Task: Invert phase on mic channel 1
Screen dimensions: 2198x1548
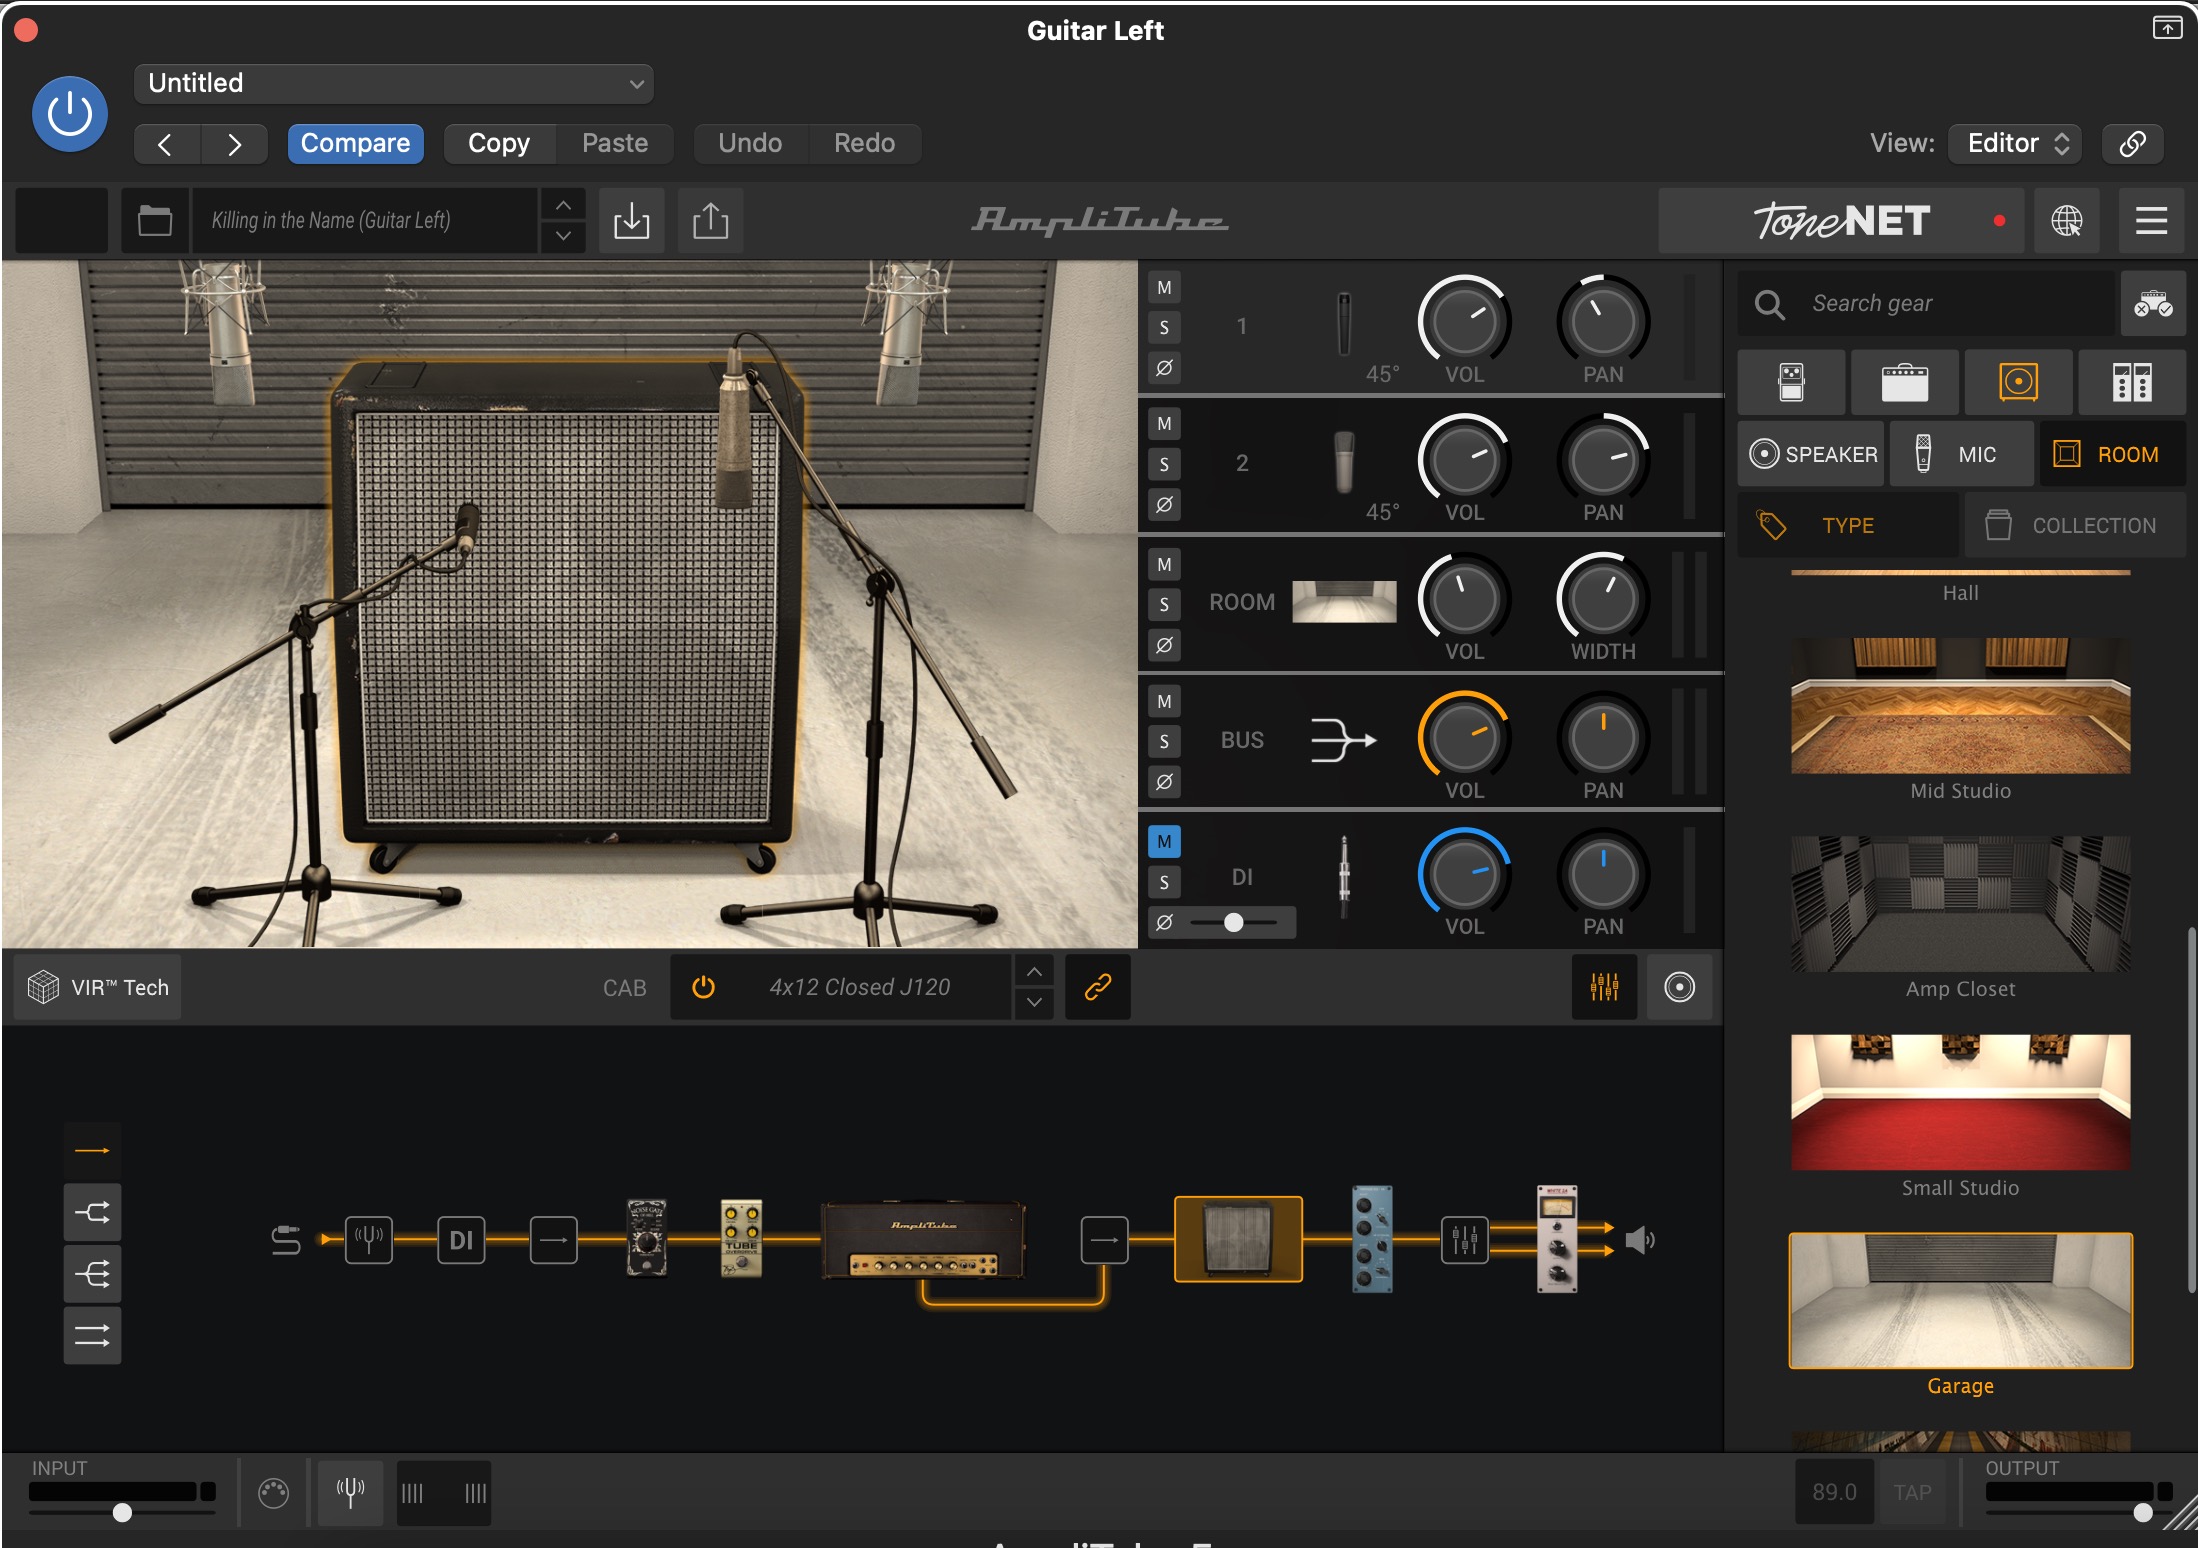Action: (1164, 368)
